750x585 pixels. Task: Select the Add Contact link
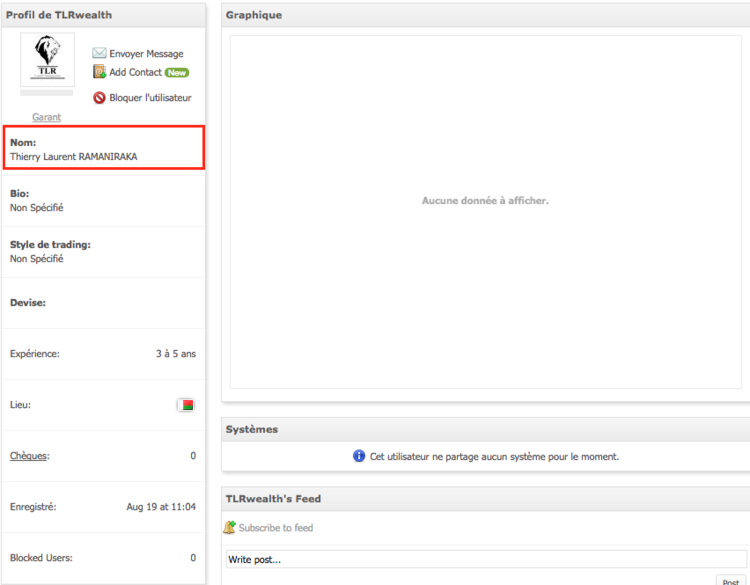(x=135, y=73)
